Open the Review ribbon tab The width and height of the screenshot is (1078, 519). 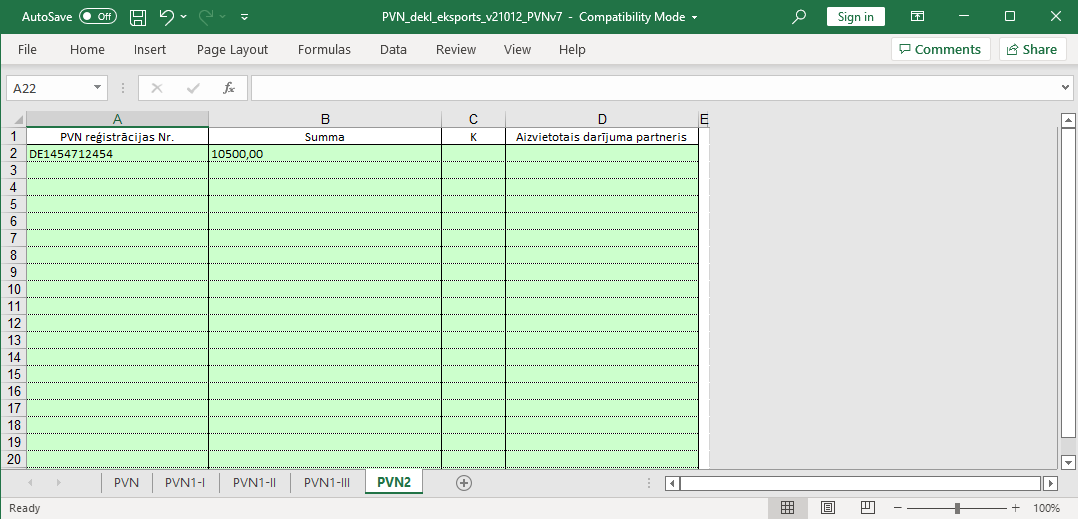click(x=456, y=49)
